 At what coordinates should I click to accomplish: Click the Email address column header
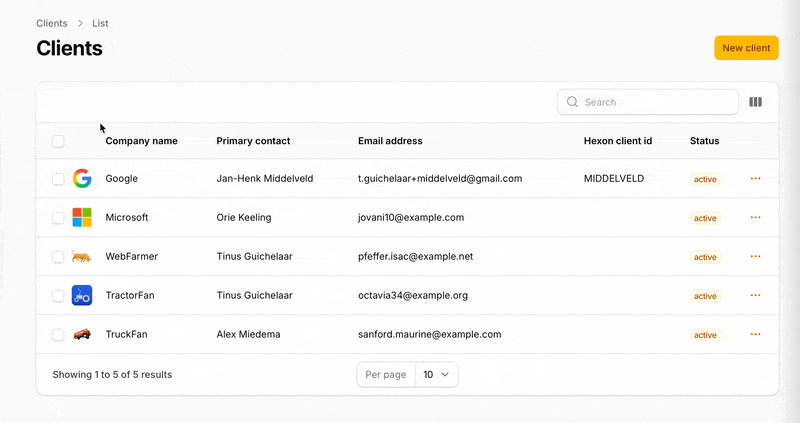click(x=390, y=141)
